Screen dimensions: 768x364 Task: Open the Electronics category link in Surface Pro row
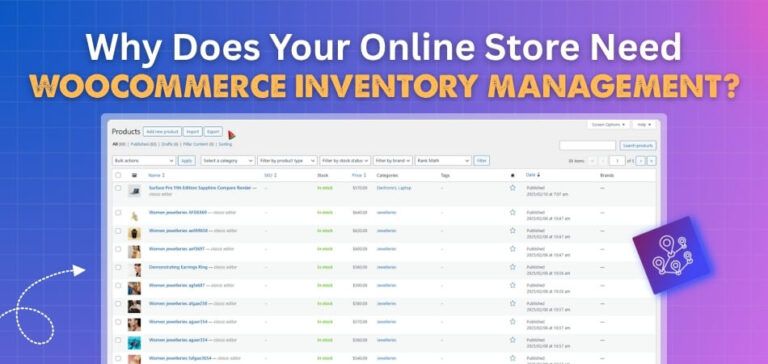(x=386, y=188)
